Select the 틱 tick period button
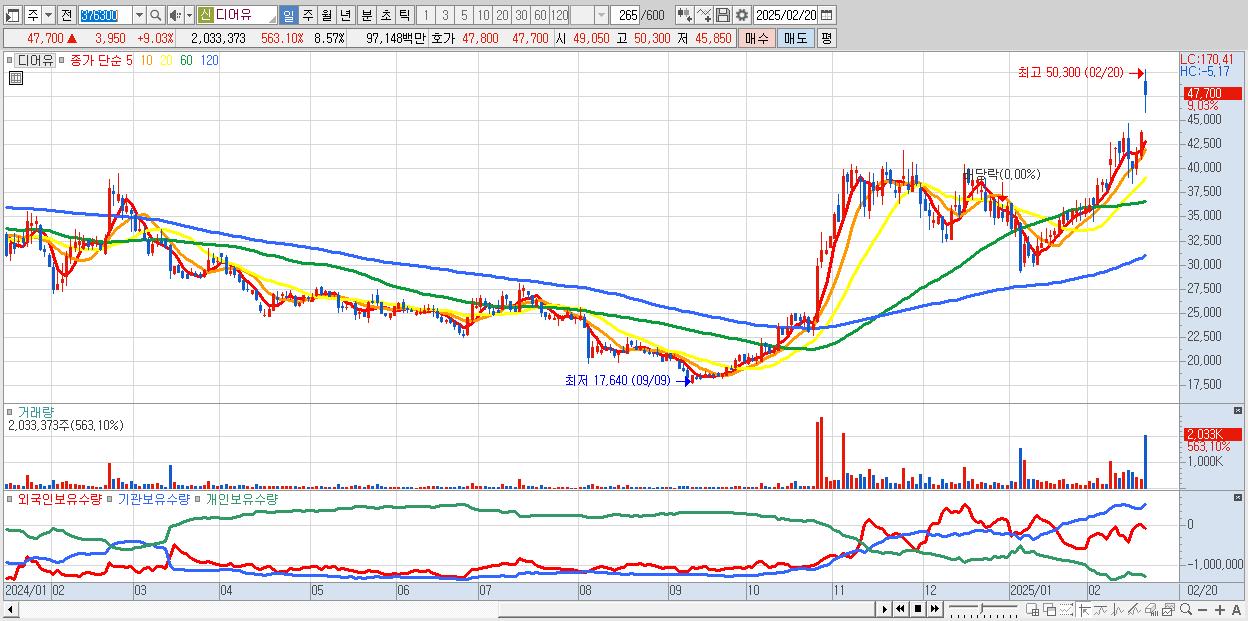This screenshot has height=621, width=1248. coord(404,15)
